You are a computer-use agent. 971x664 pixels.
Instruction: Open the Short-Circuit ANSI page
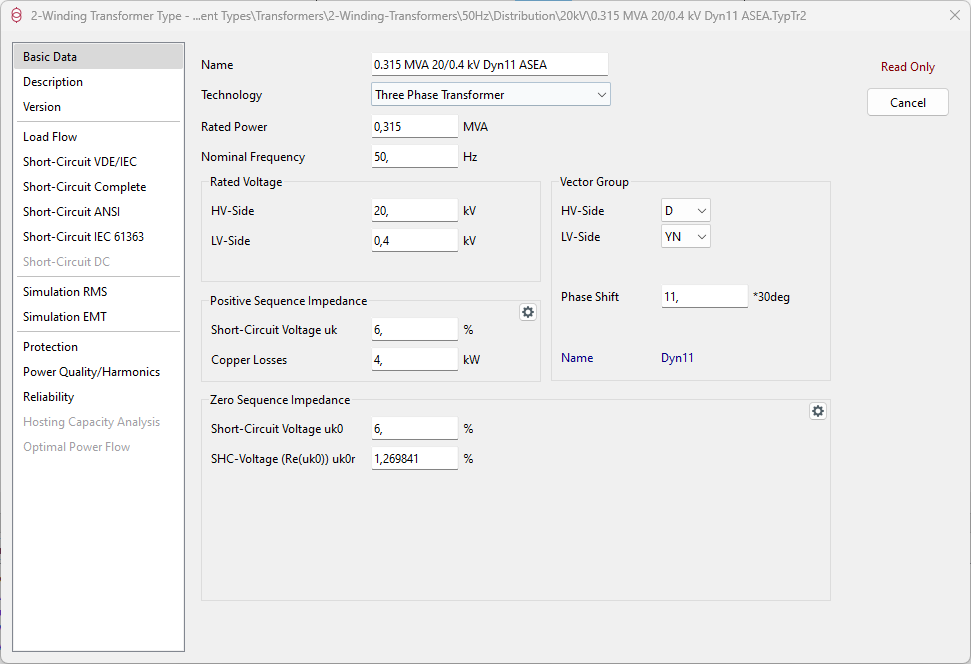[71, 212]
